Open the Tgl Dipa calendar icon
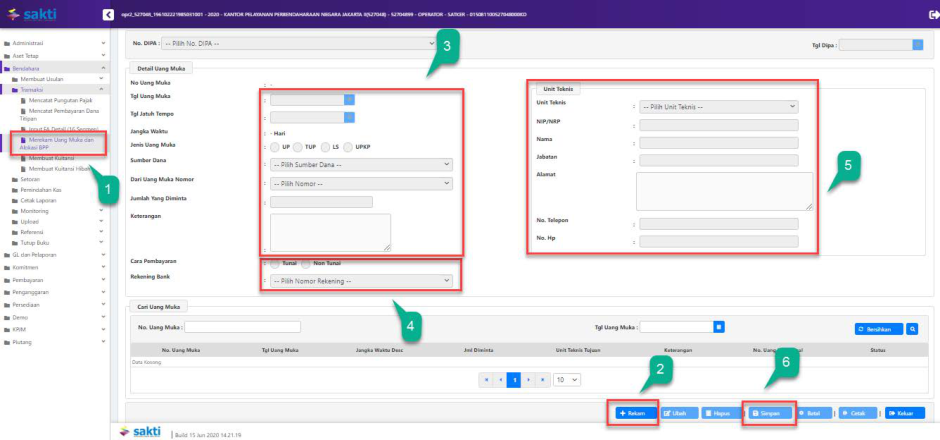The height and width of the screenshot is (440, 940). (x=917, y=44)
